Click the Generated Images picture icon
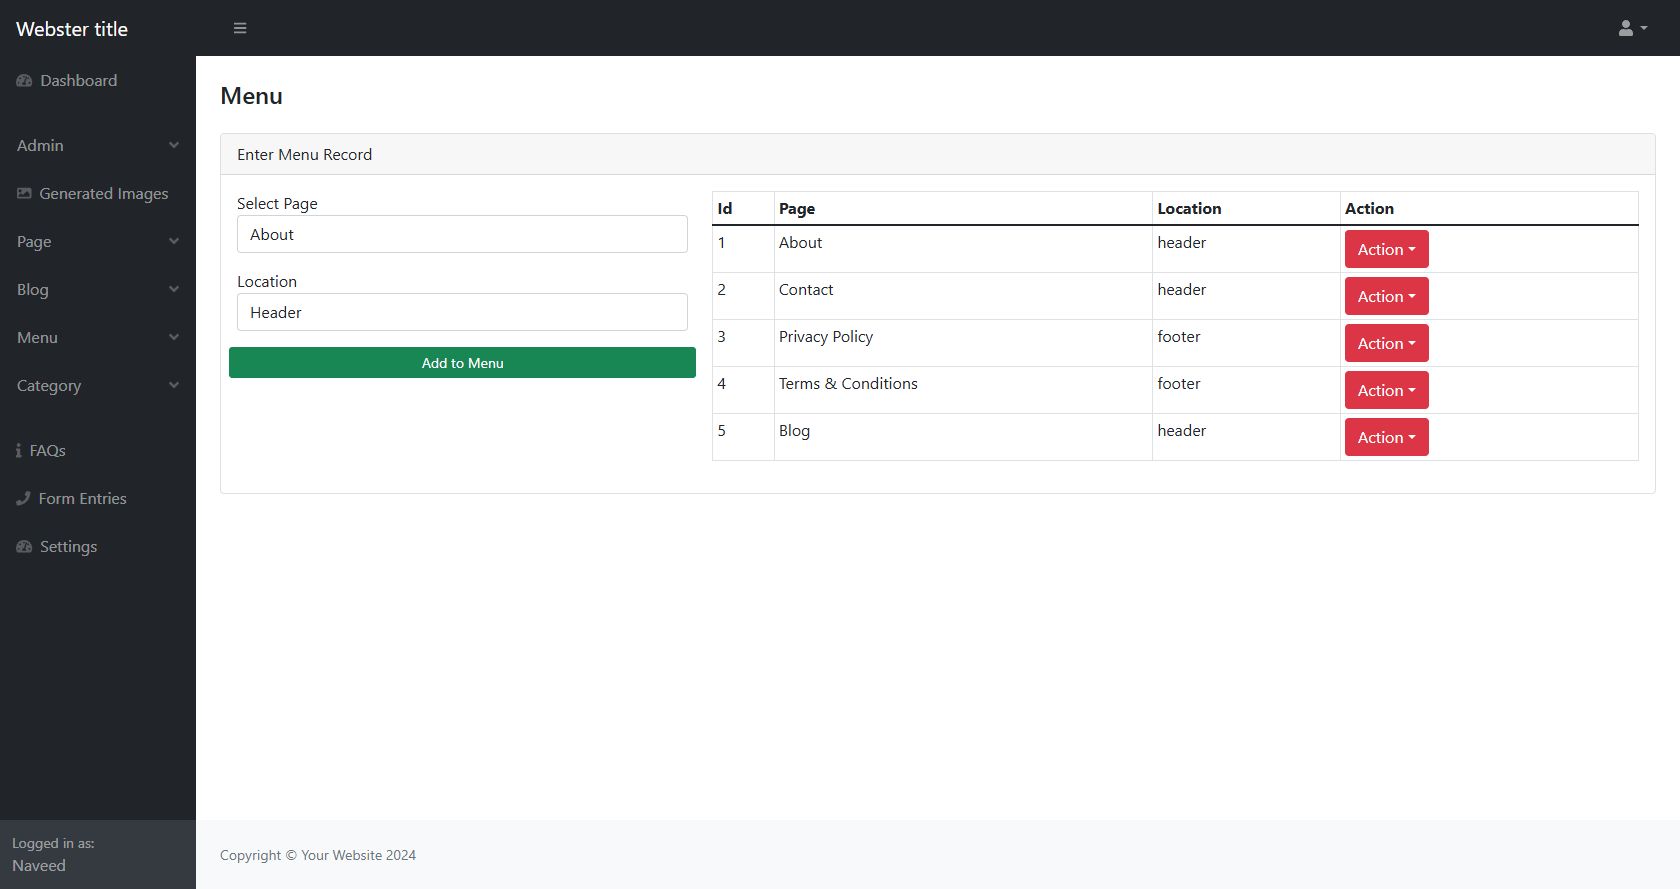This screenshot has height=889, width=1680. (24, 193)
